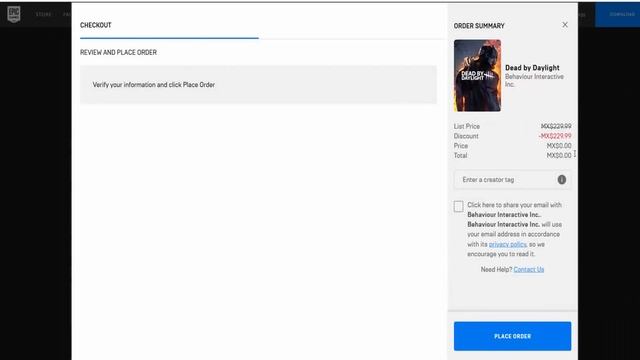
Task: Open the Contact Us help link
Action: click(x=529, y=269)
